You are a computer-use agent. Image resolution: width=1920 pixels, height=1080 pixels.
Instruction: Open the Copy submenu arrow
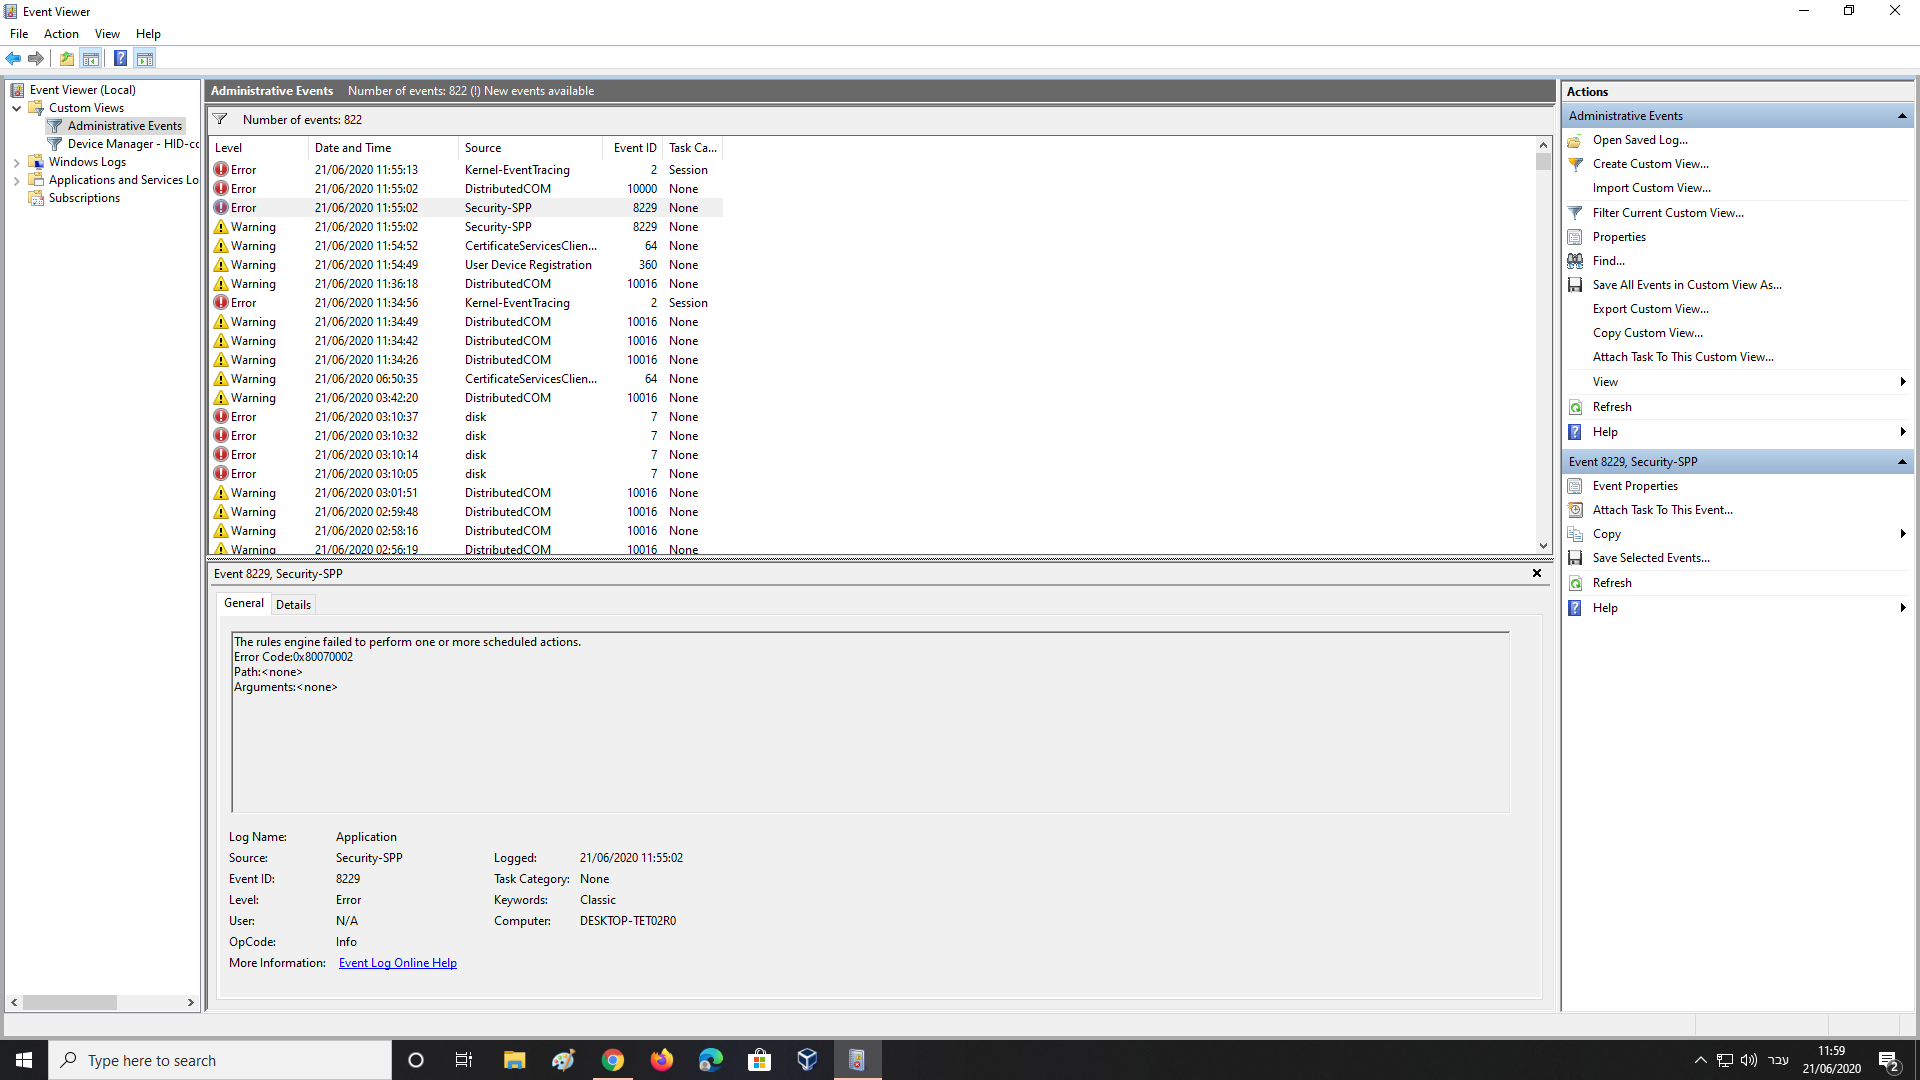[1903, 533]
